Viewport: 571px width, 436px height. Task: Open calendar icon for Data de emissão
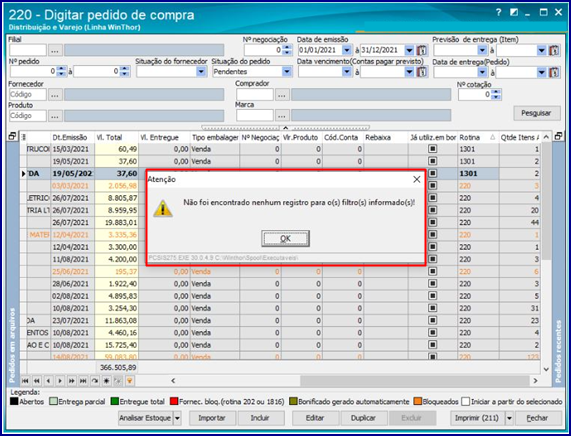[422, 50]
